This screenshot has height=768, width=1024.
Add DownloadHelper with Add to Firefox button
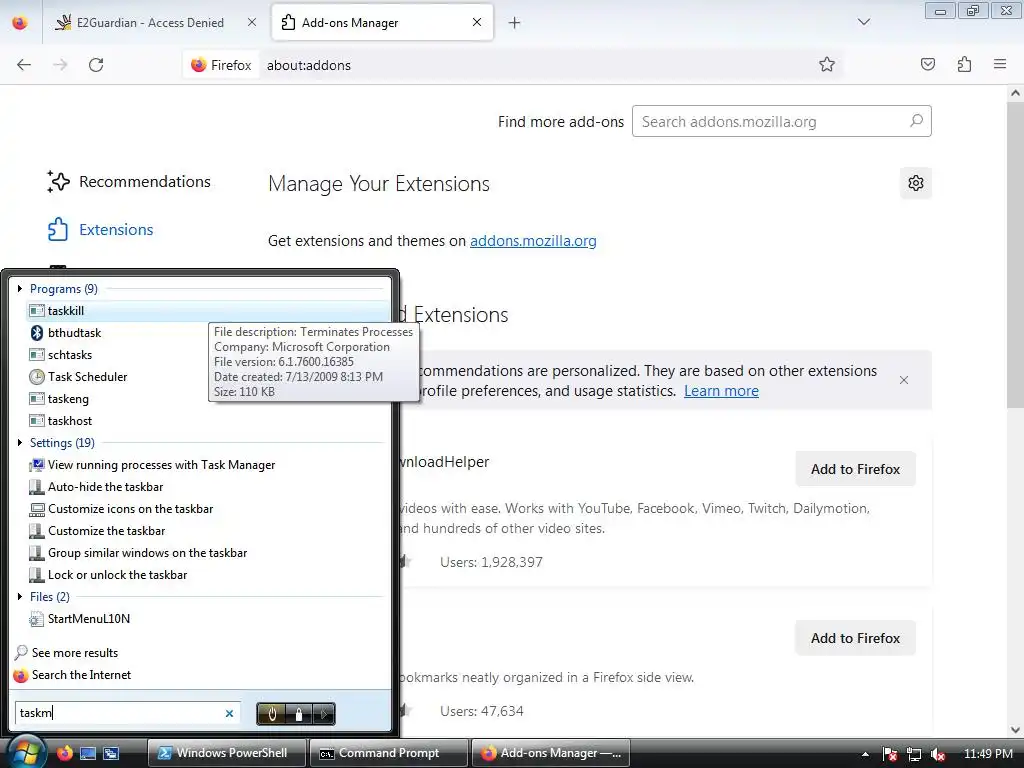point(856,469)
